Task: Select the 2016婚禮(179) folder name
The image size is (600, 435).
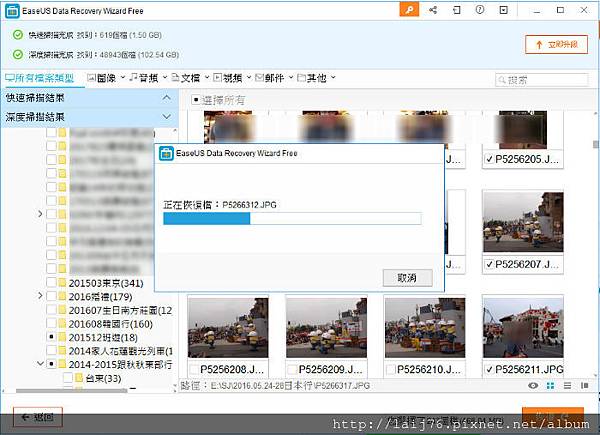Action: pyautogui.click(x=101, y=297)
